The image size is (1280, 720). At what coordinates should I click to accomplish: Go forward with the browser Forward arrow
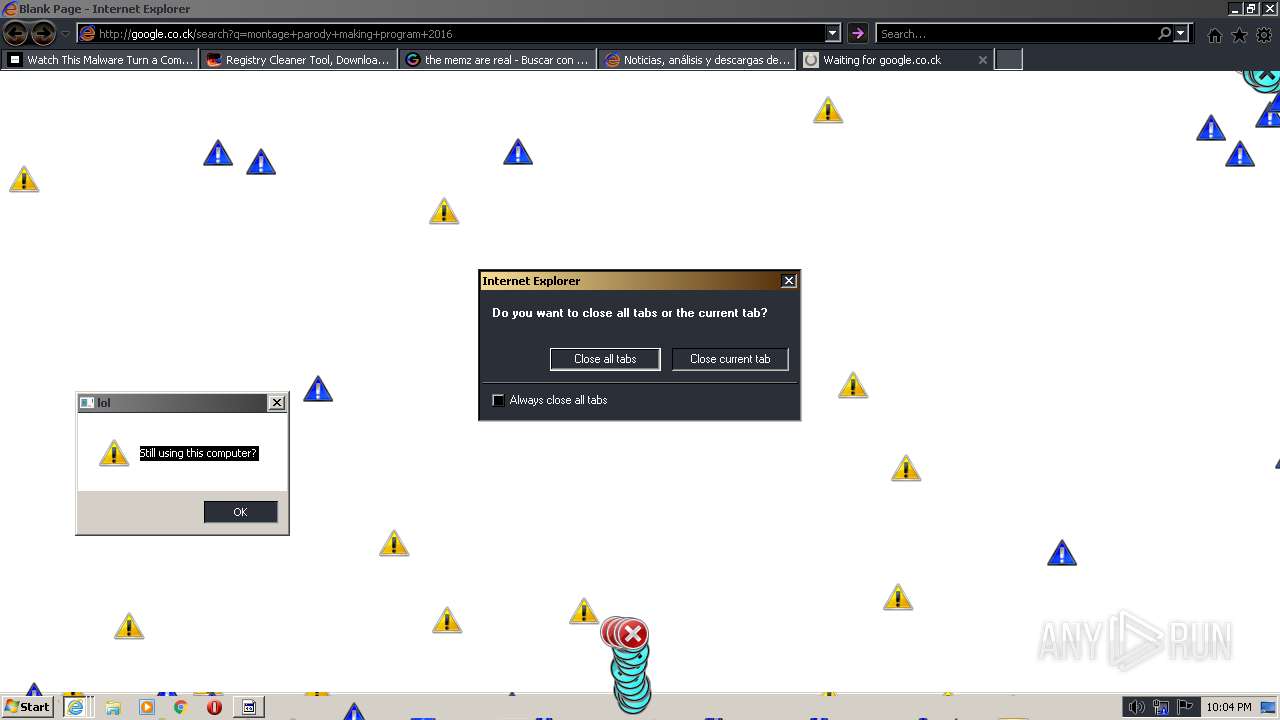pyautogui.click(x=43, y=34)
